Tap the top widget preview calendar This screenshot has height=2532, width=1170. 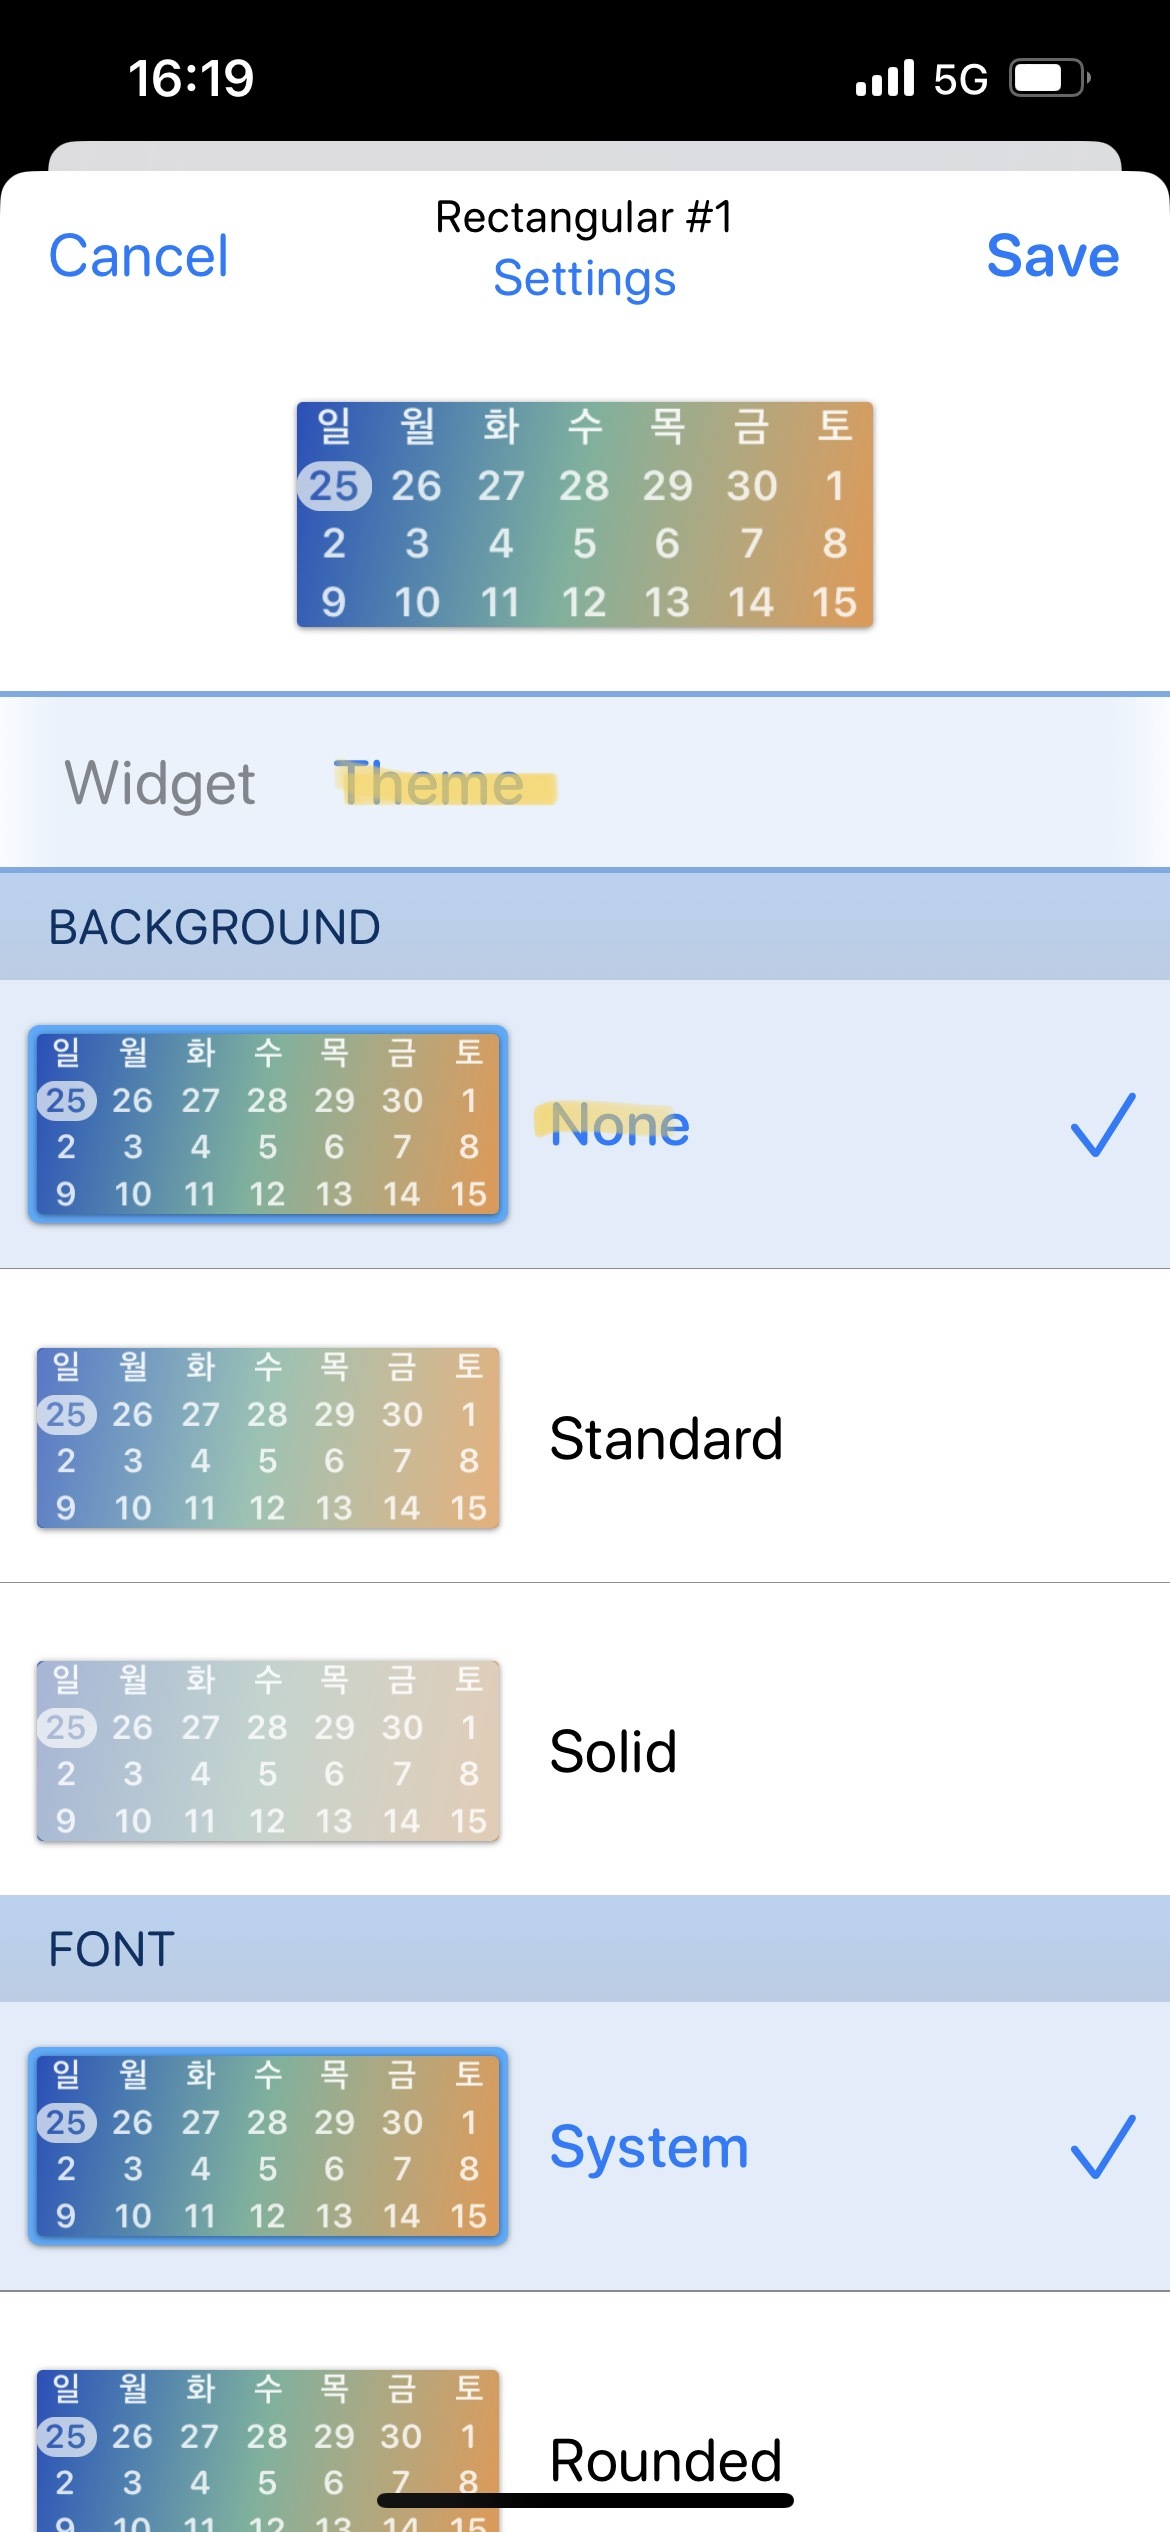click(x=585, y=514)
